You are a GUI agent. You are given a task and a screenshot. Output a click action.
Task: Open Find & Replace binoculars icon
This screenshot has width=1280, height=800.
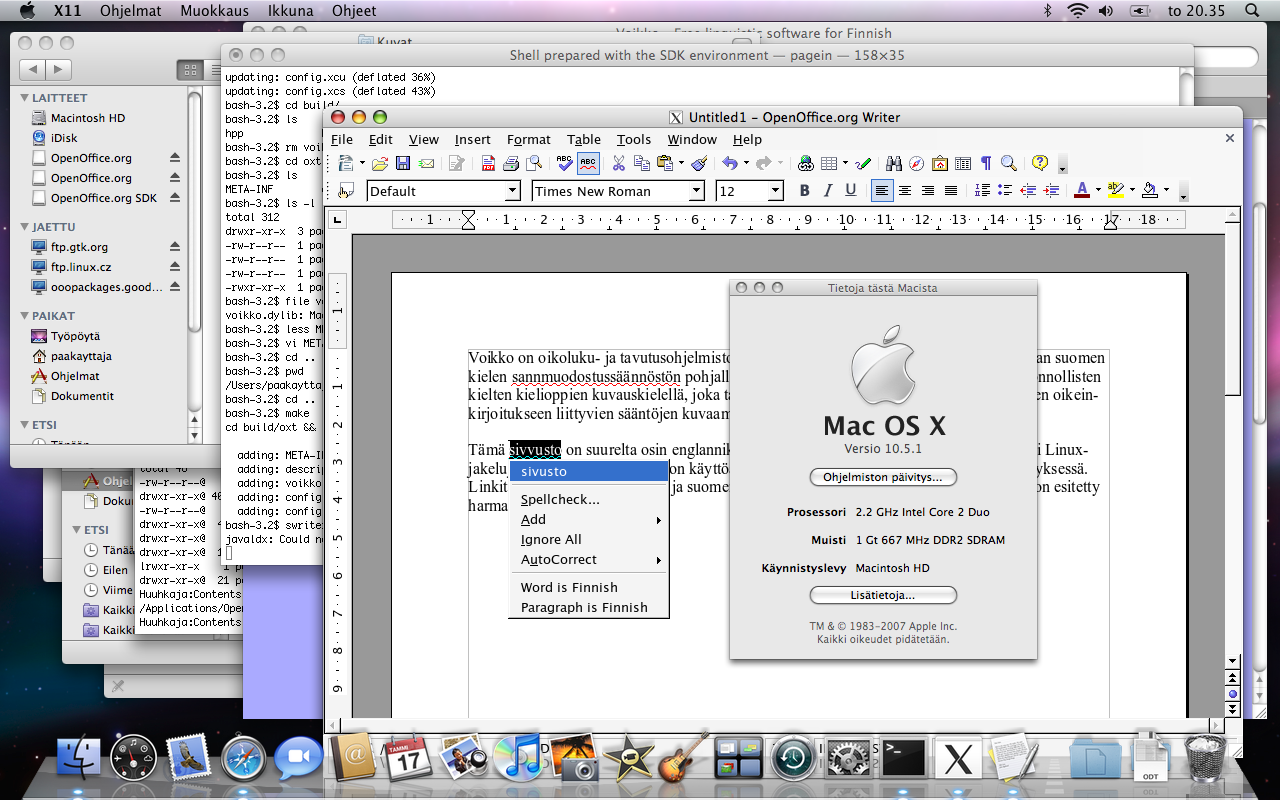[894, 163]
